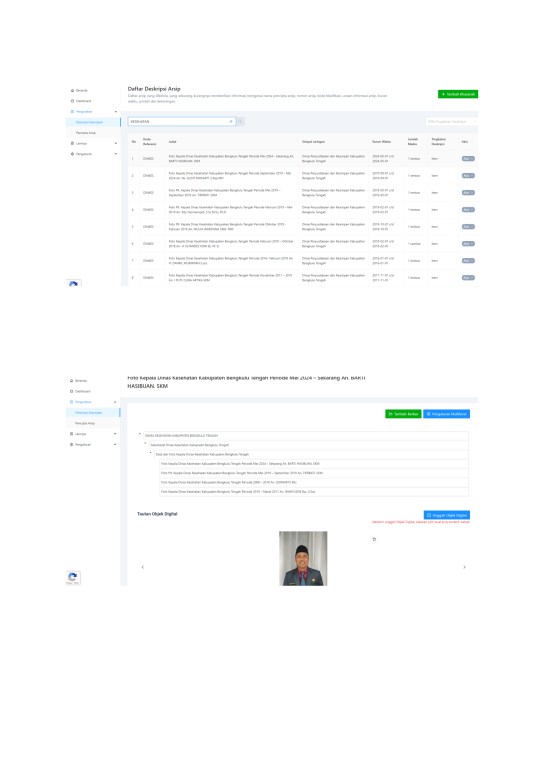Show previous digital object with left carousel arrow
The width and height of the screenshot is (544, 768).
tap(142, 567)
